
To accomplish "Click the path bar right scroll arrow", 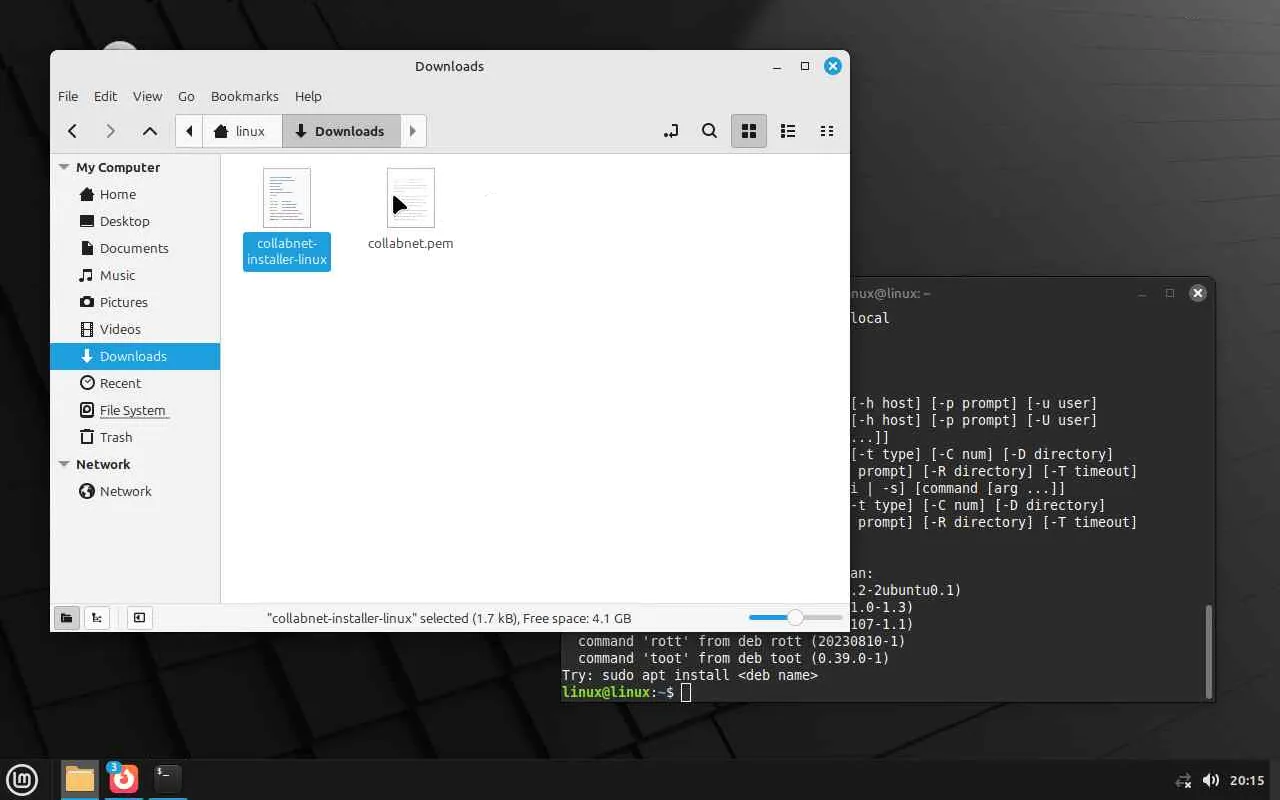I will (413, 131).
